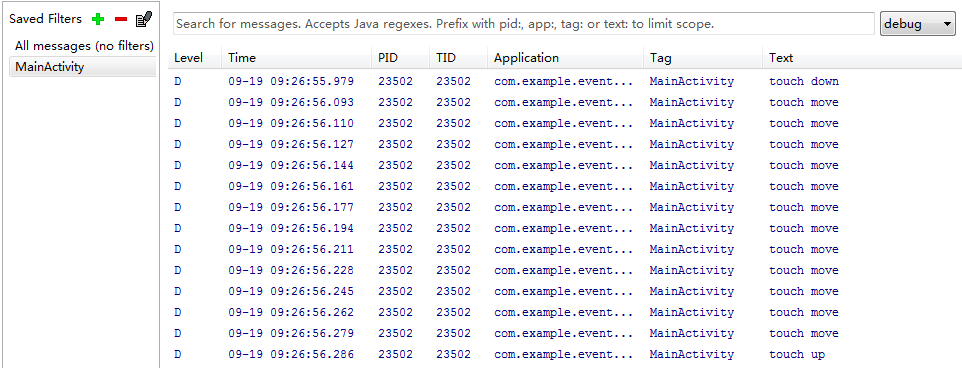
Task: Select timestamp 09-19 09:26:56.279
Action: [291, 333]
